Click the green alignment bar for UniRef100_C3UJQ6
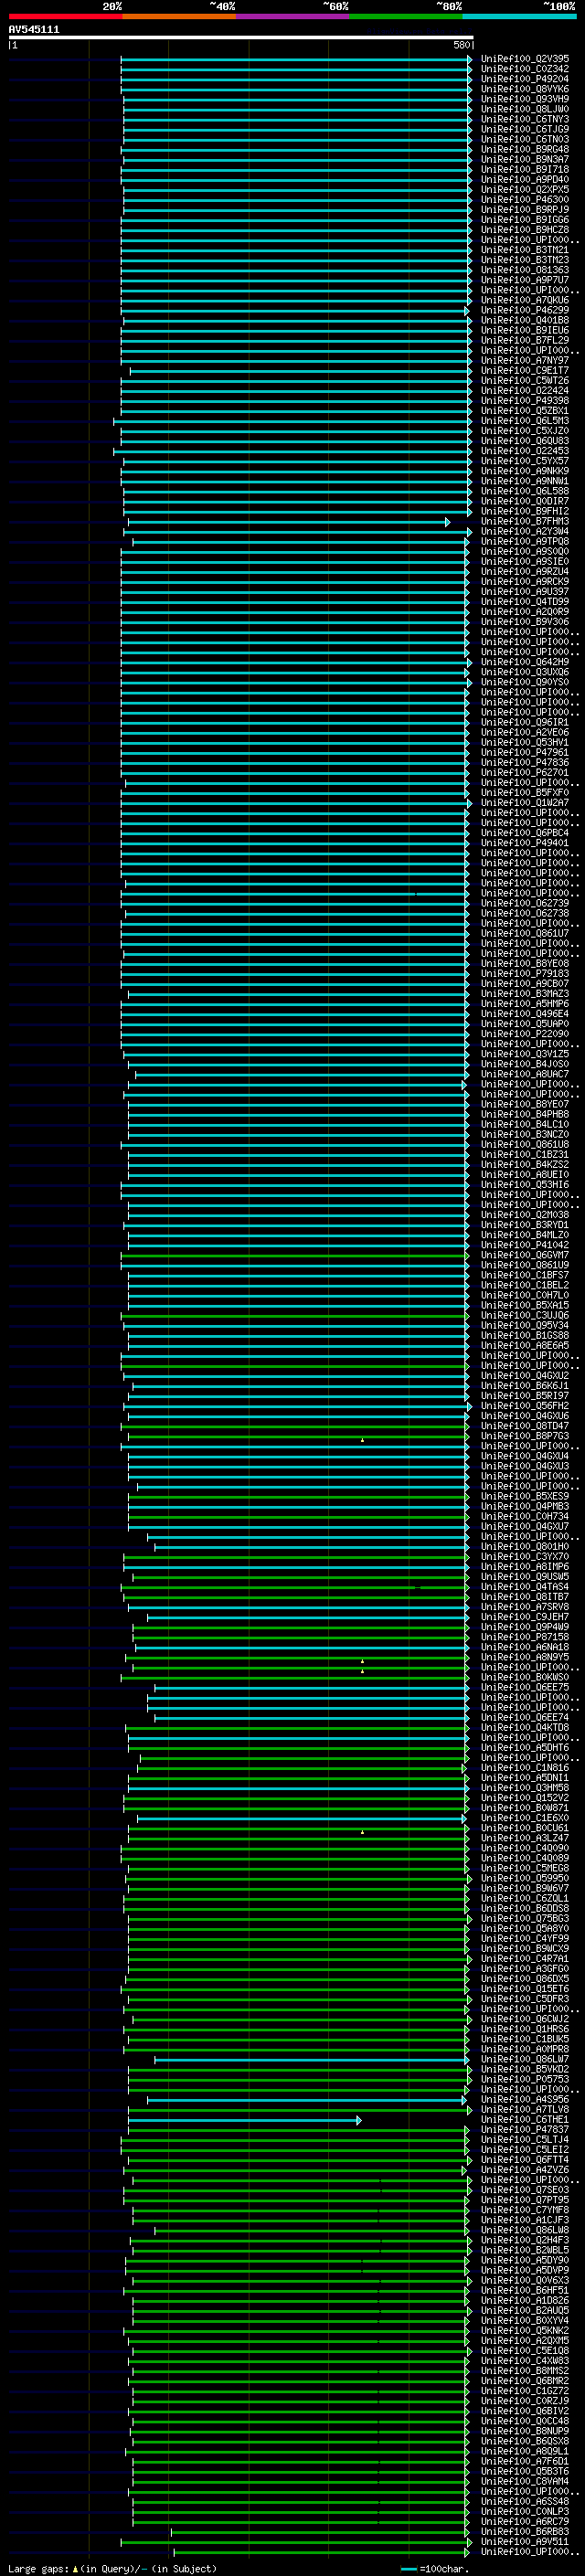This screenshot has height=2576, width=585. tap(295, 1316)
